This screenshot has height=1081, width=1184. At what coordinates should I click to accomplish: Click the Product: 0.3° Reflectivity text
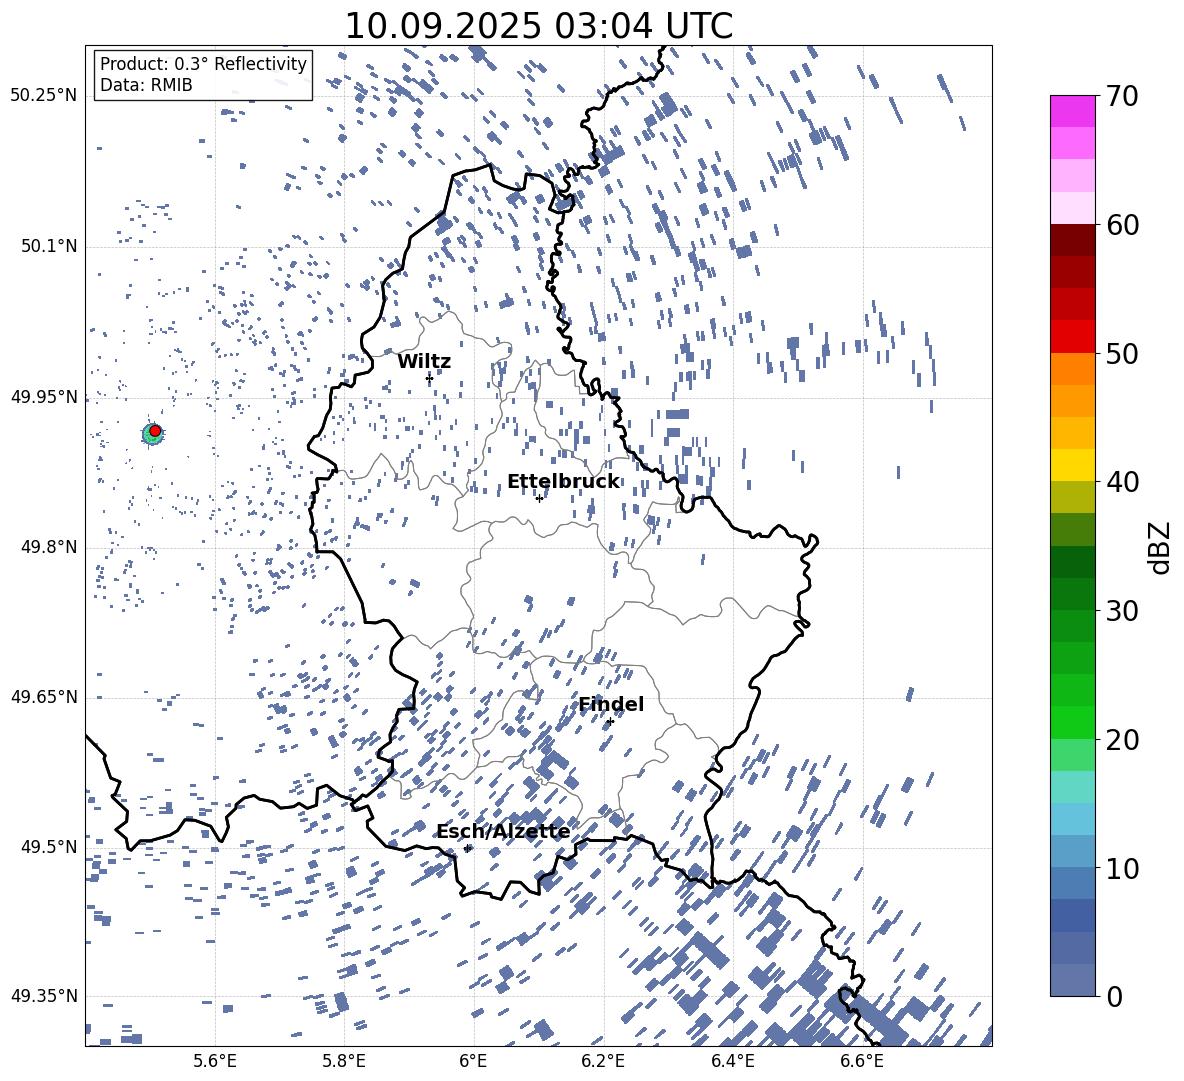coord(203,64)
